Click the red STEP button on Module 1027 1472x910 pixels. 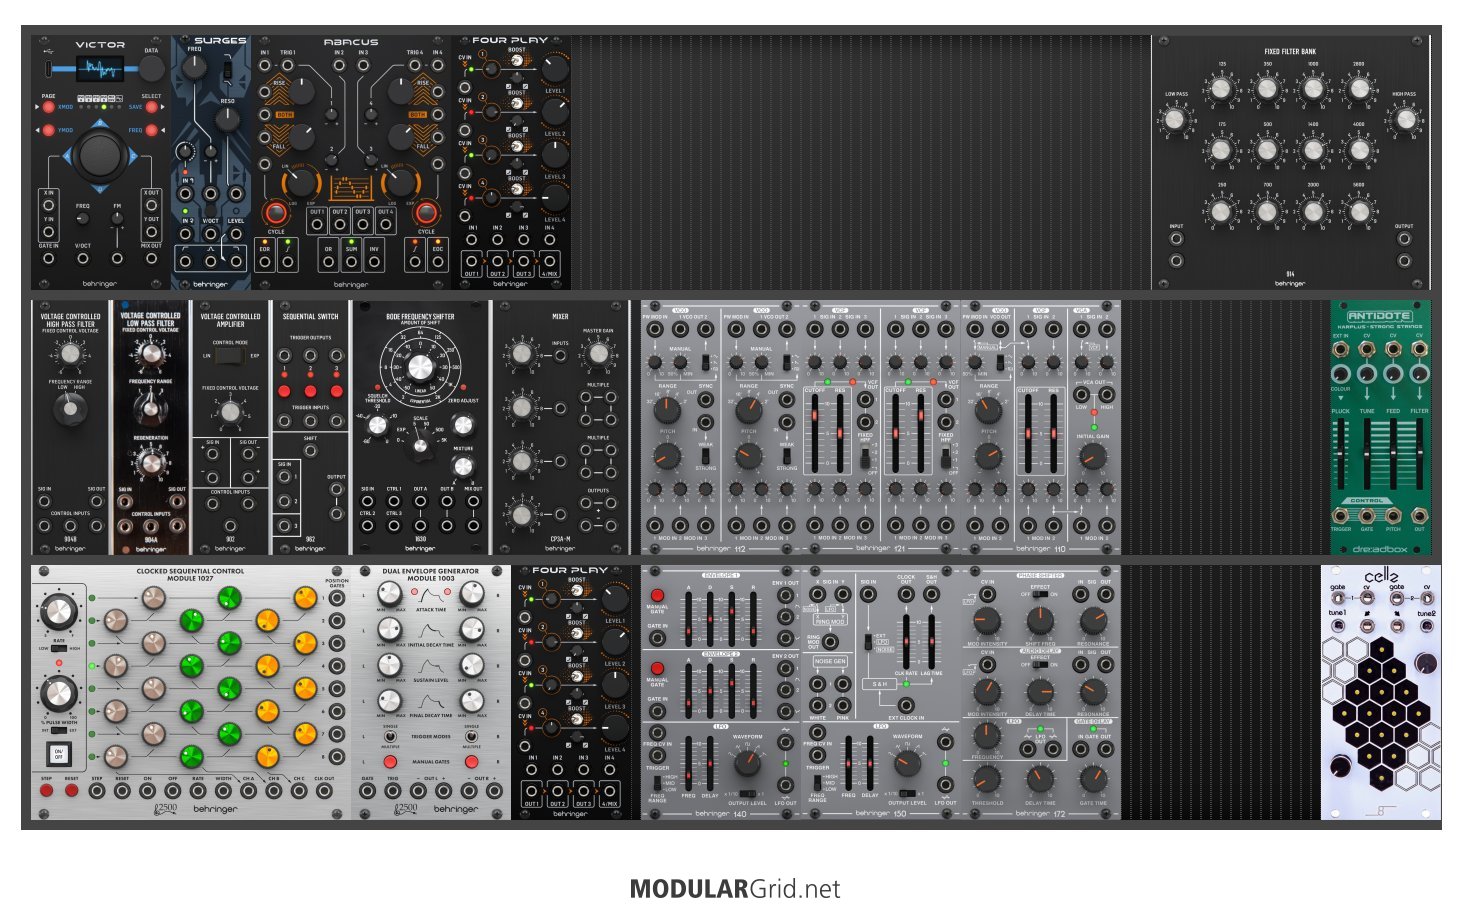[x=46, y=791]
